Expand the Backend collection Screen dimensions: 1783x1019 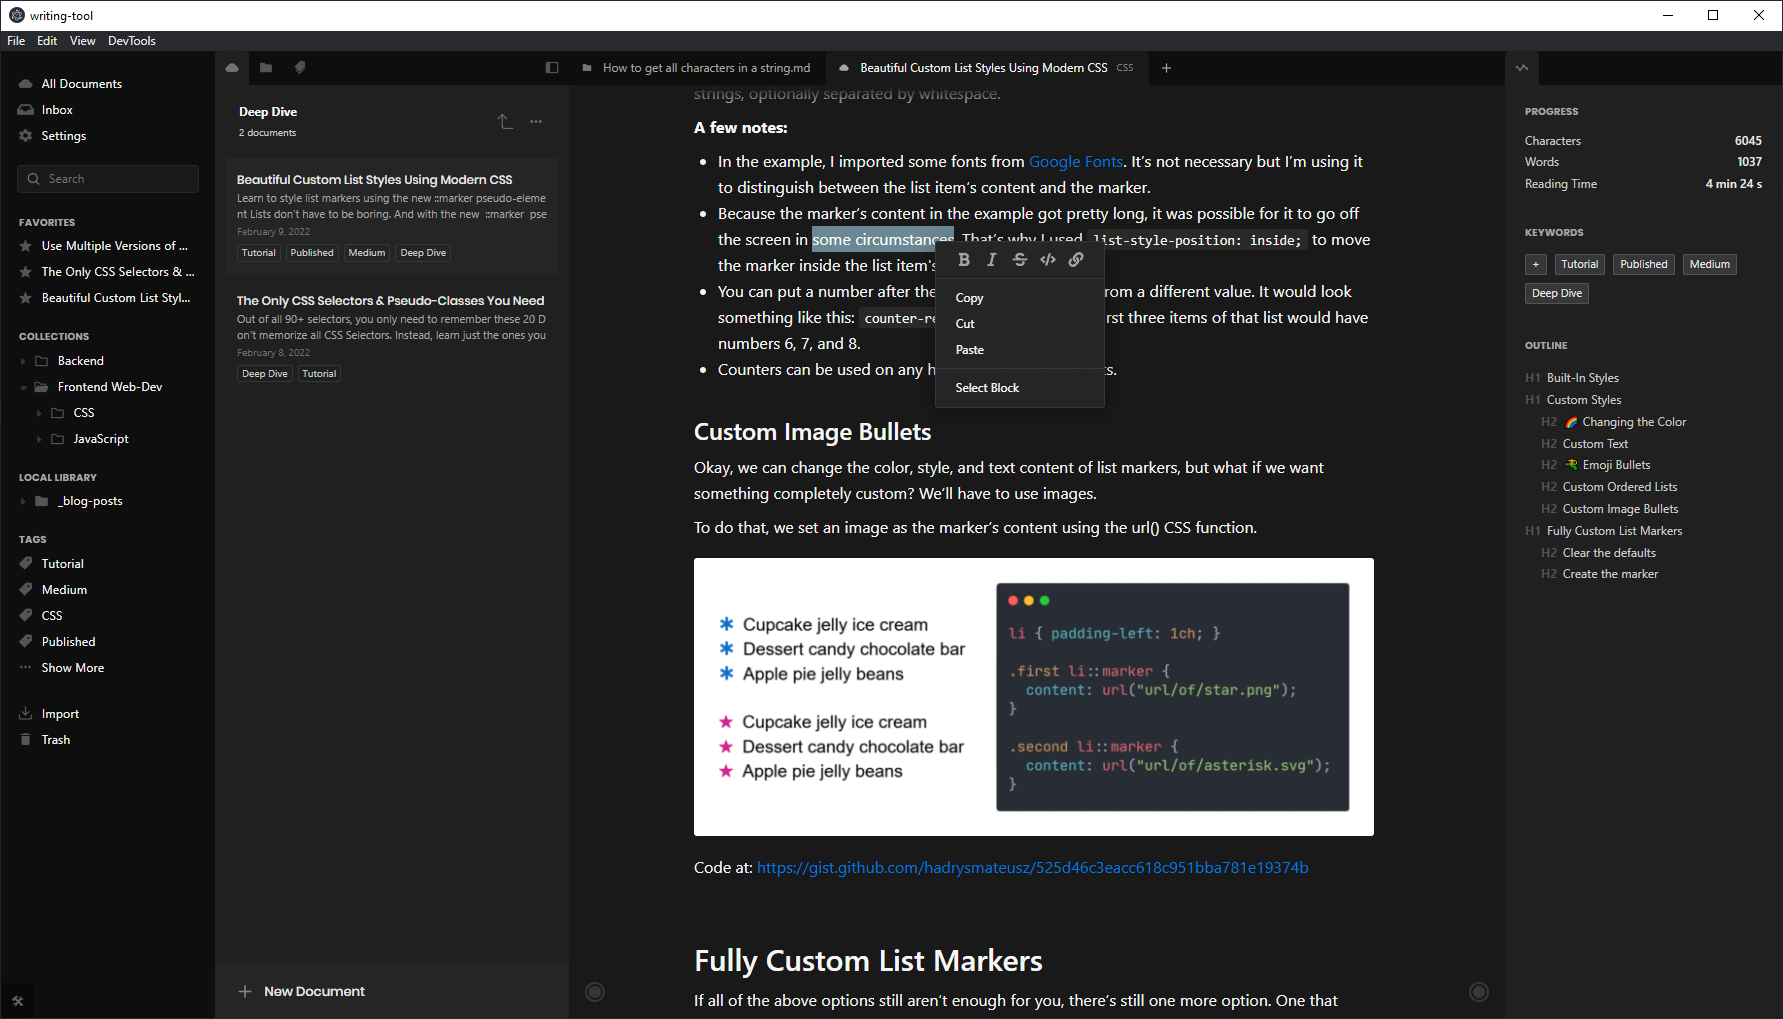tap(24, 361)
